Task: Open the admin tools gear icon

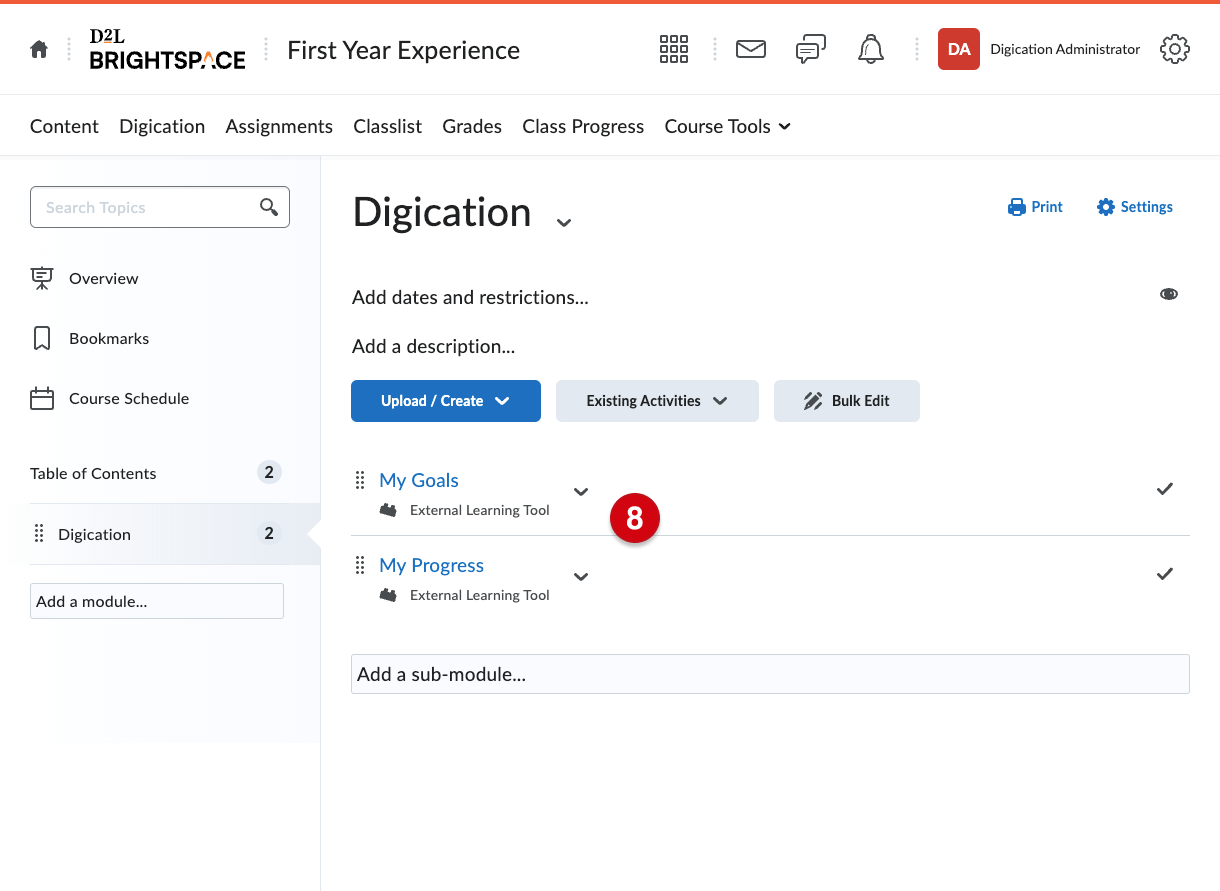Action: (1175, 49)
